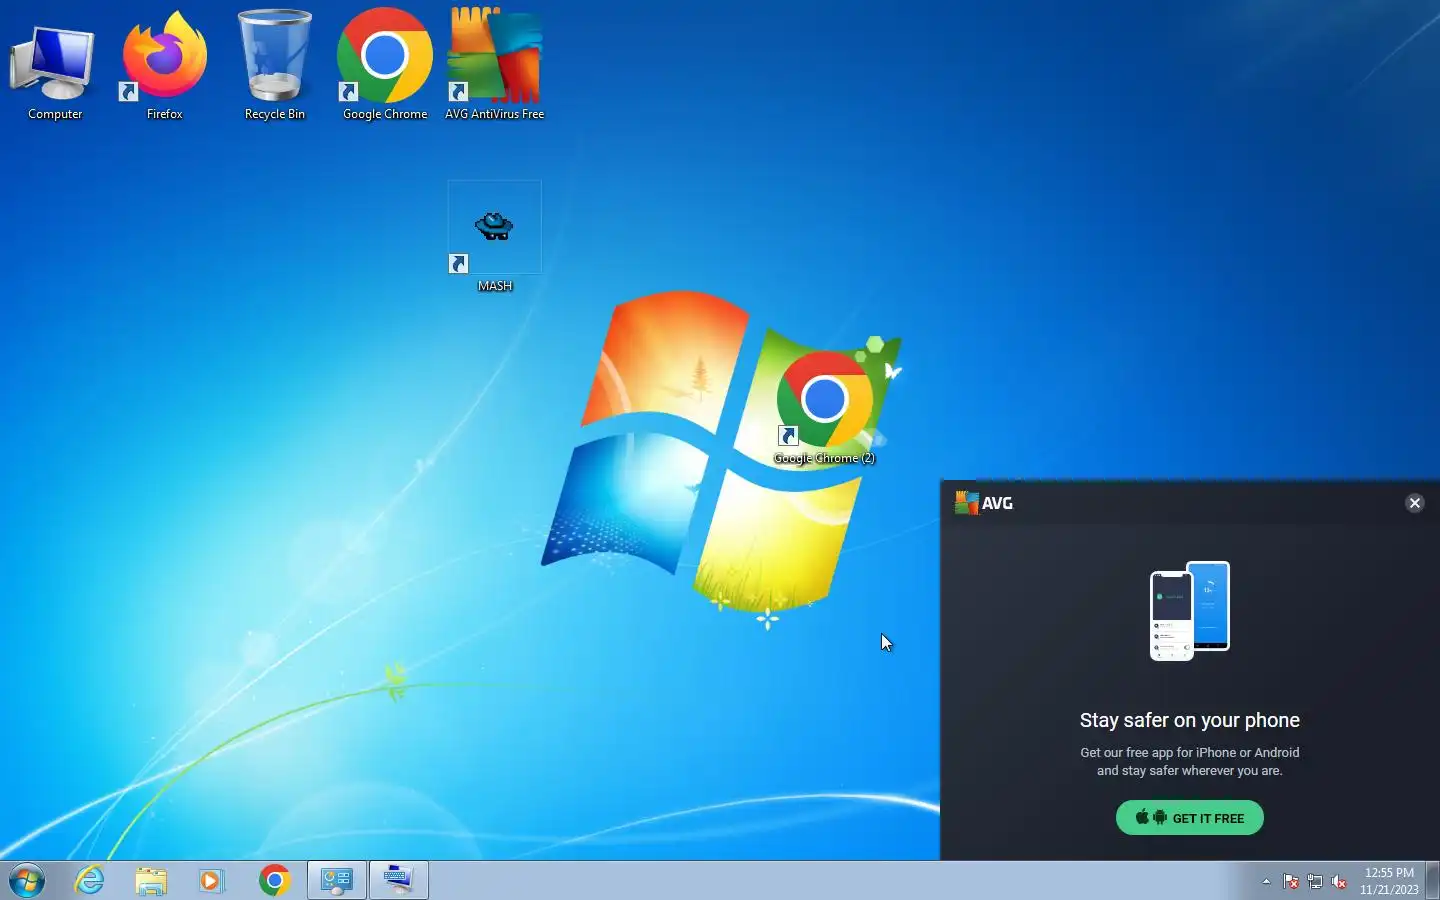Show hidden system tray icons
The height and width of the screenshot is (900, 1440).
tap(1266, 882)
